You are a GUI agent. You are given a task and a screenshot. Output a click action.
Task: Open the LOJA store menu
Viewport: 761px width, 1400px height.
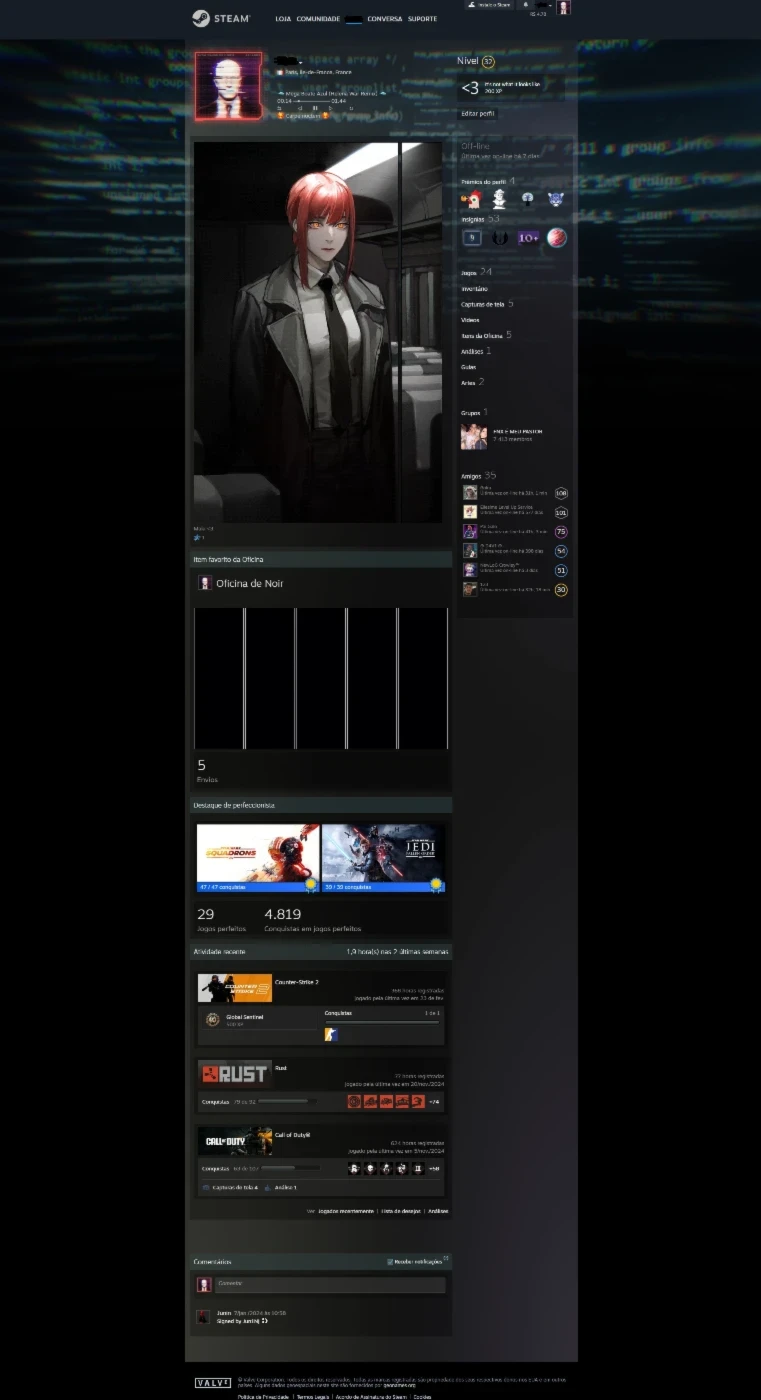coord(283,19)
